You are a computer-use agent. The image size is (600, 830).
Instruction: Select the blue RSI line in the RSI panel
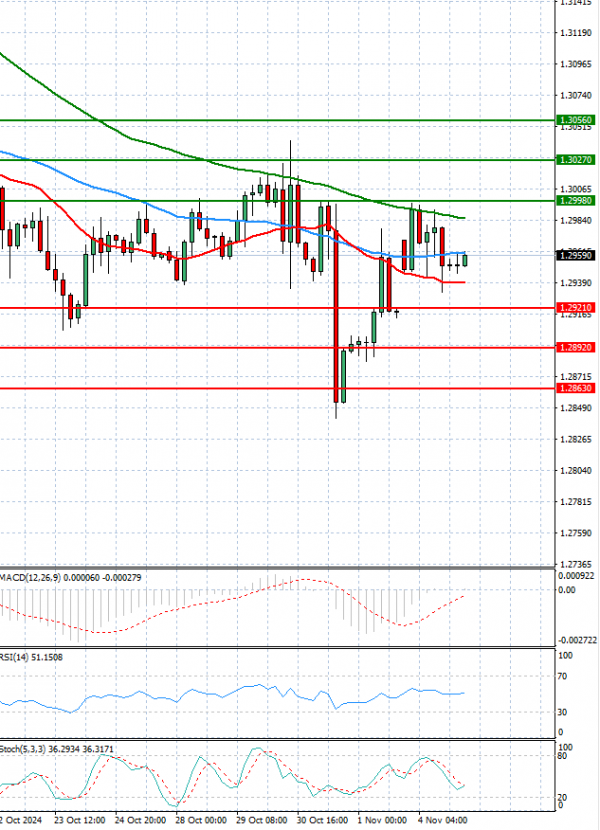click(250, 689)
